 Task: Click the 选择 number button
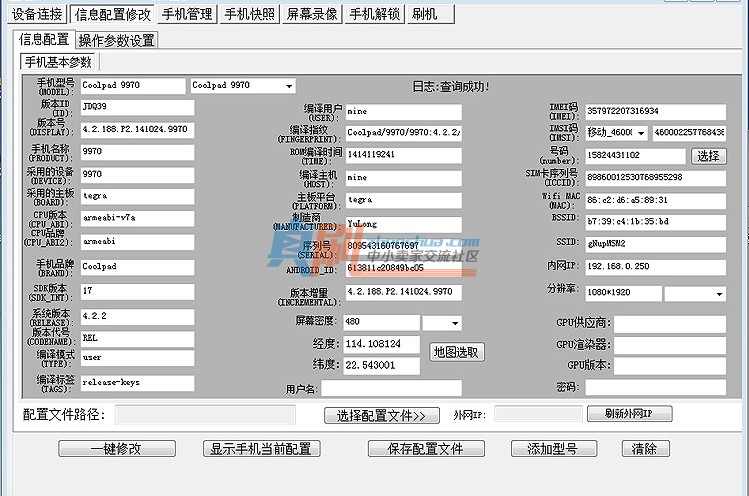click(708, 156)
